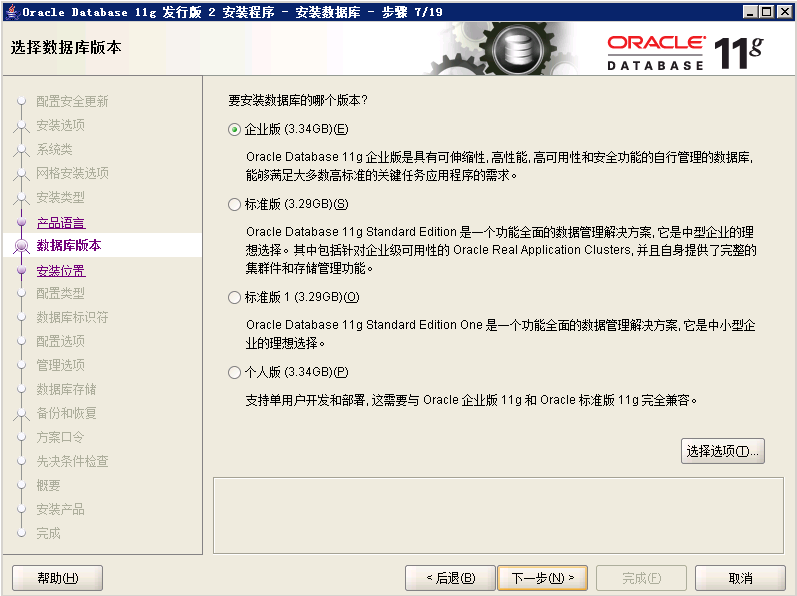Click the 安装选项 step in sidebar
The image size is (797, 596).
[60, 125]
